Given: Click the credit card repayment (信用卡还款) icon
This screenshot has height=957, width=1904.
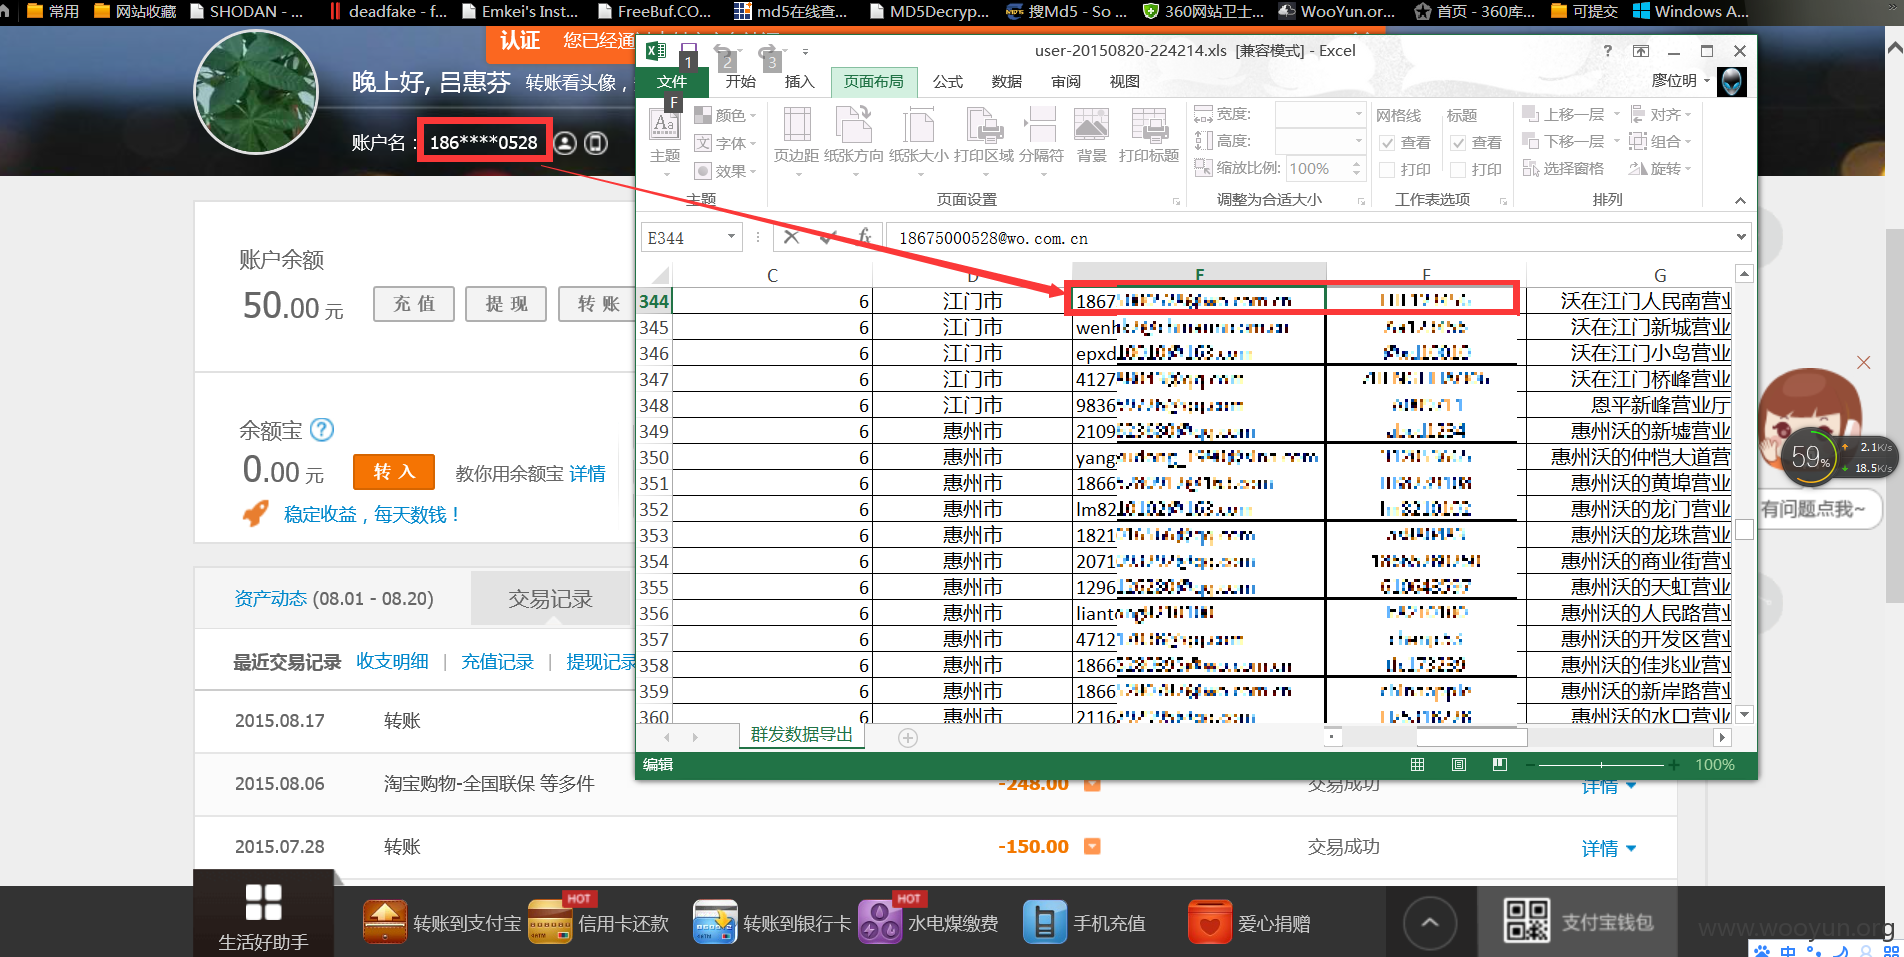Looking at the screenshot, I should (550, 922).
